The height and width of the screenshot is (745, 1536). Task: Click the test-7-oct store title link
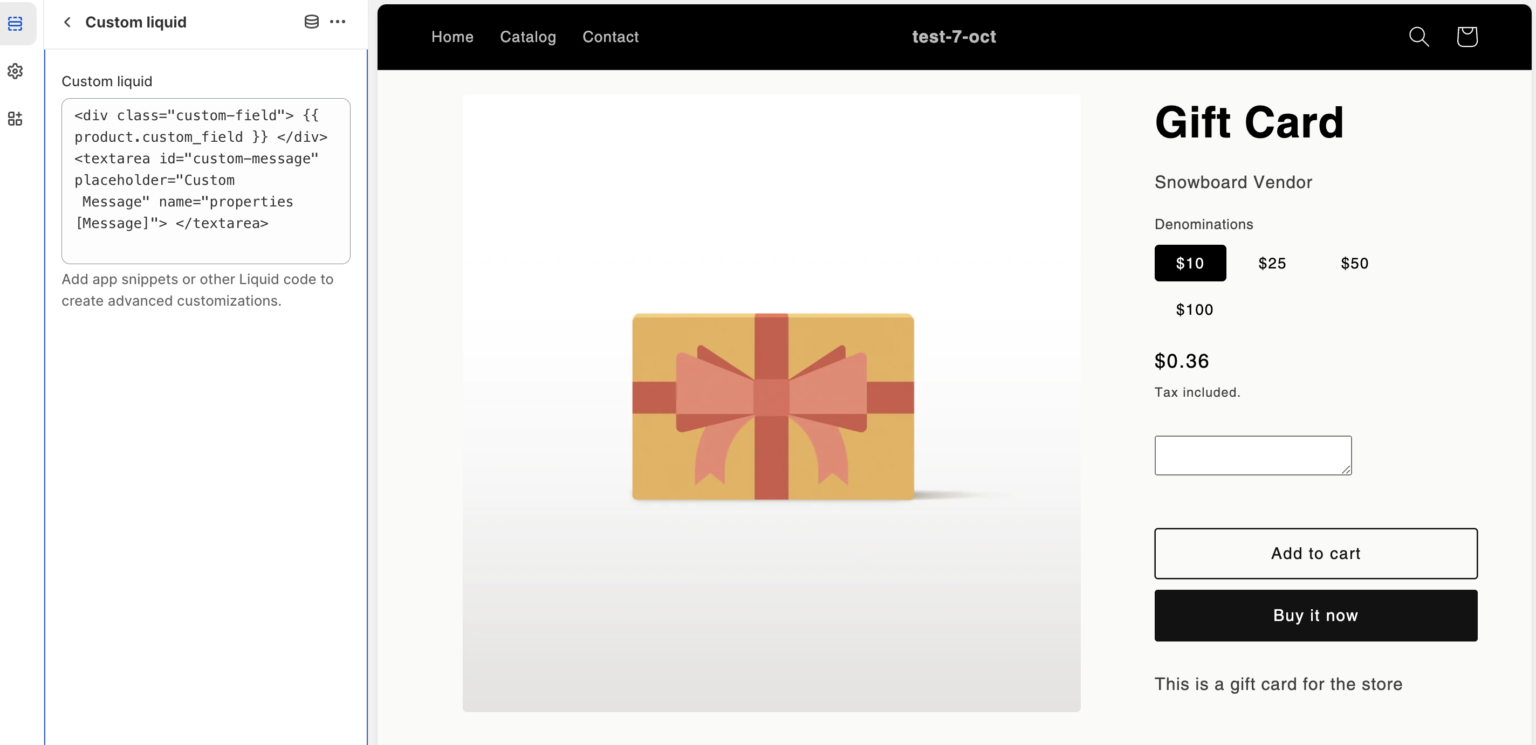(x=954, y=37)
